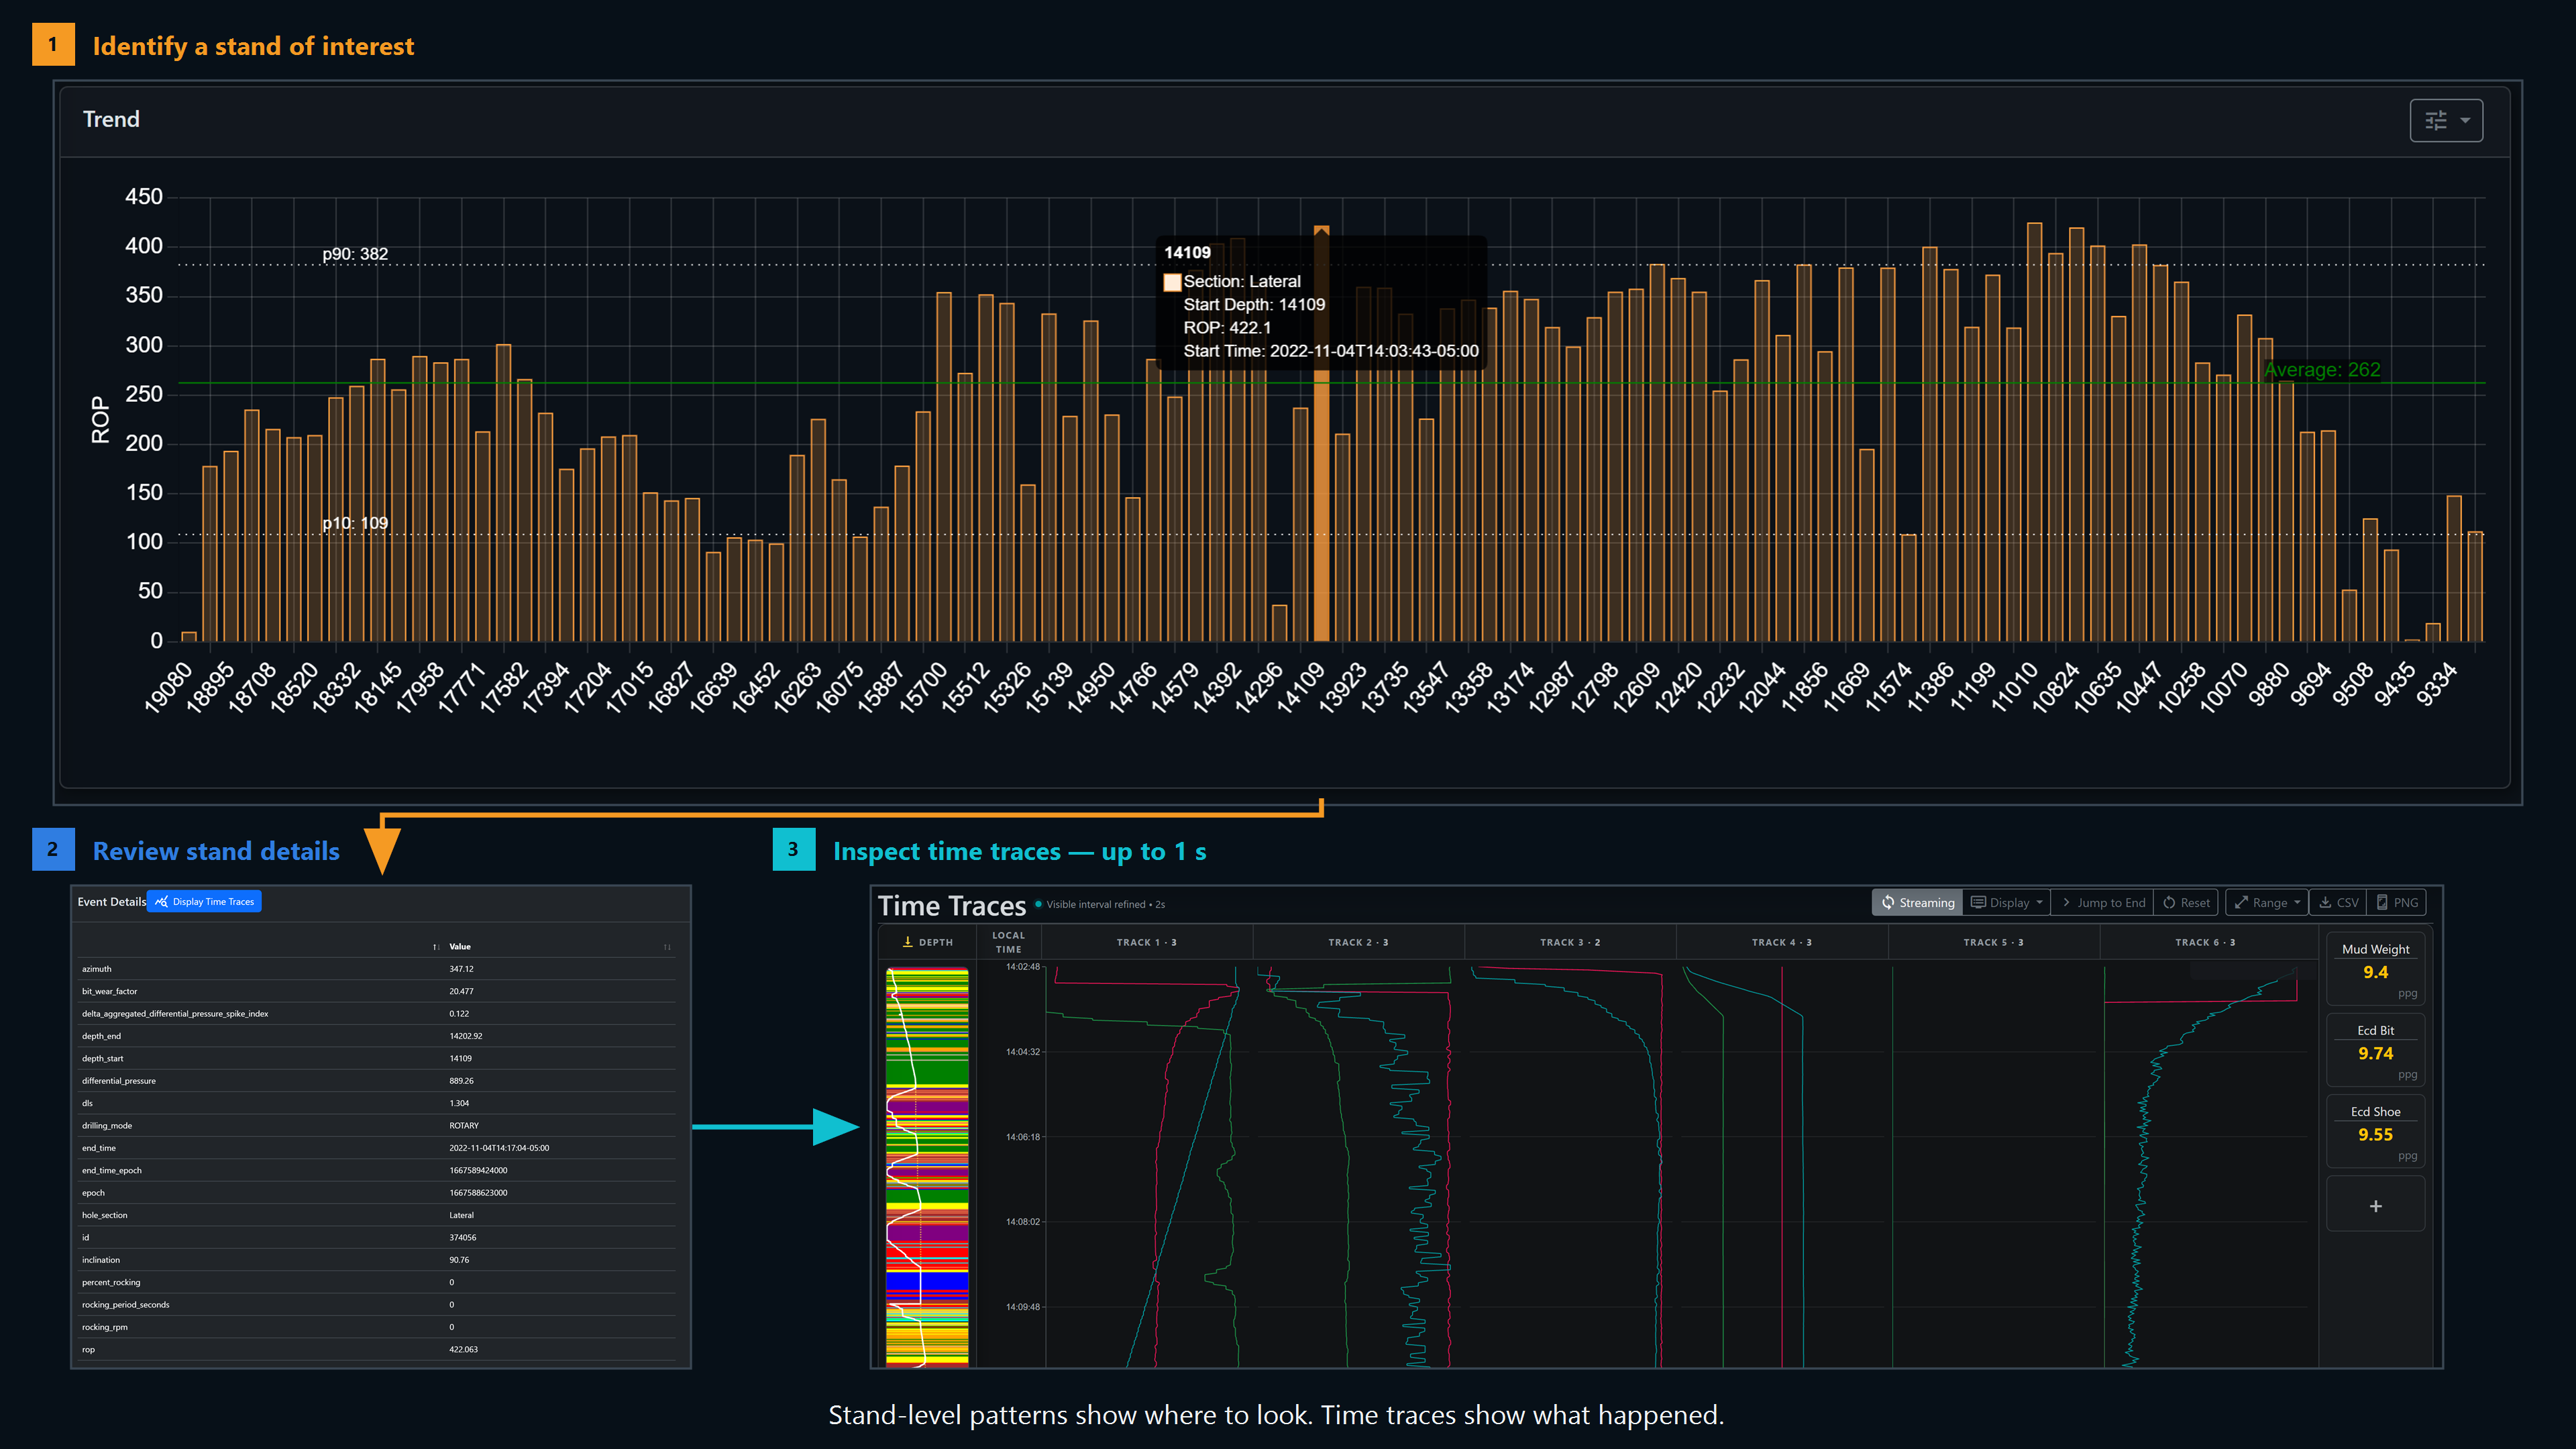Click the 14:04:32 time label

[1023, 1052]
